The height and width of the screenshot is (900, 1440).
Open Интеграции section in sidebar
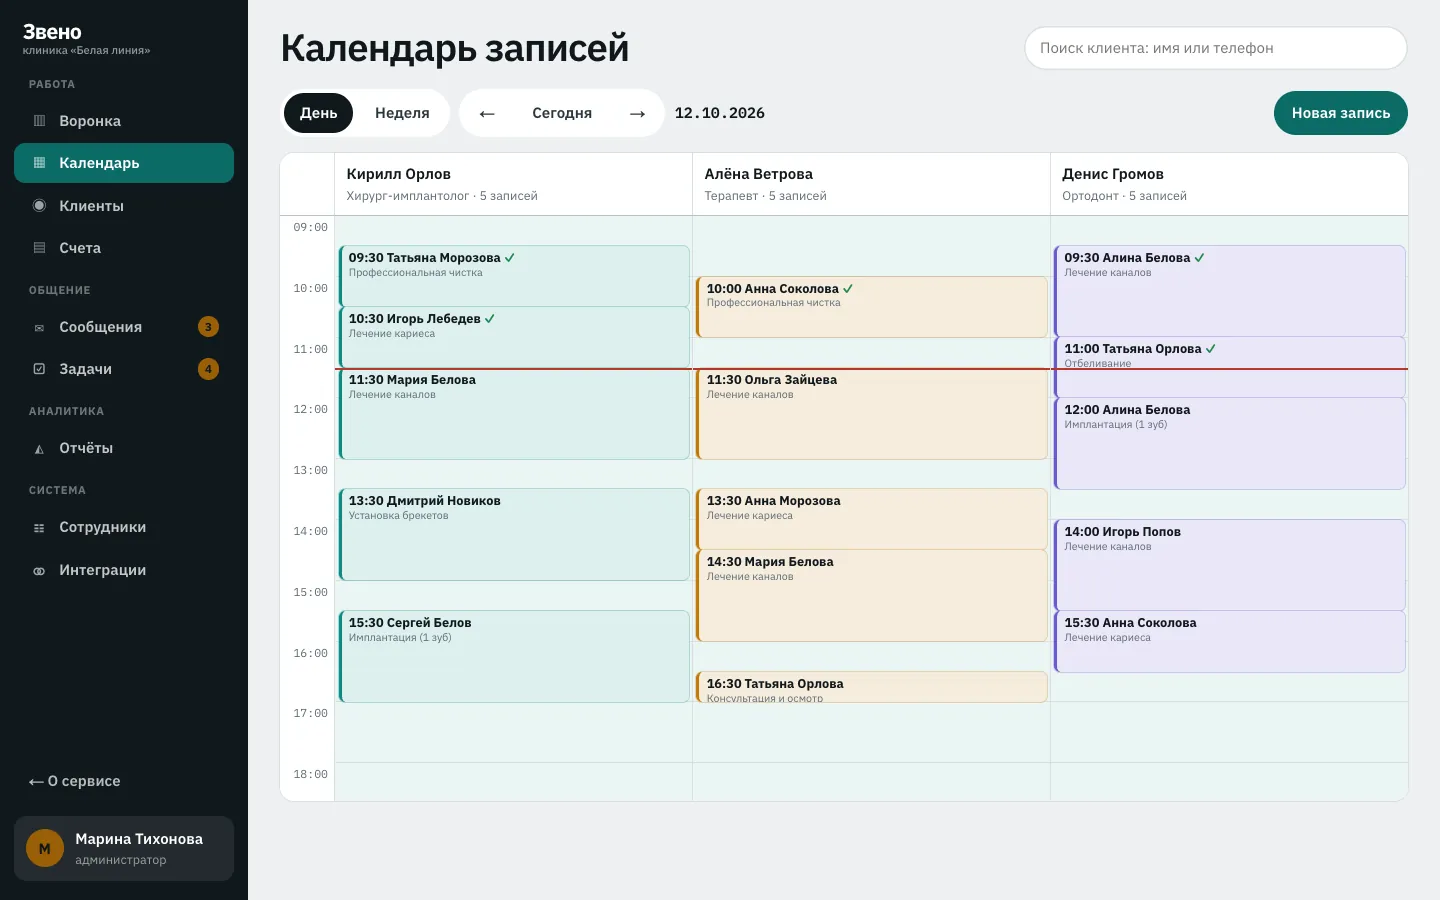pos(124,570)
